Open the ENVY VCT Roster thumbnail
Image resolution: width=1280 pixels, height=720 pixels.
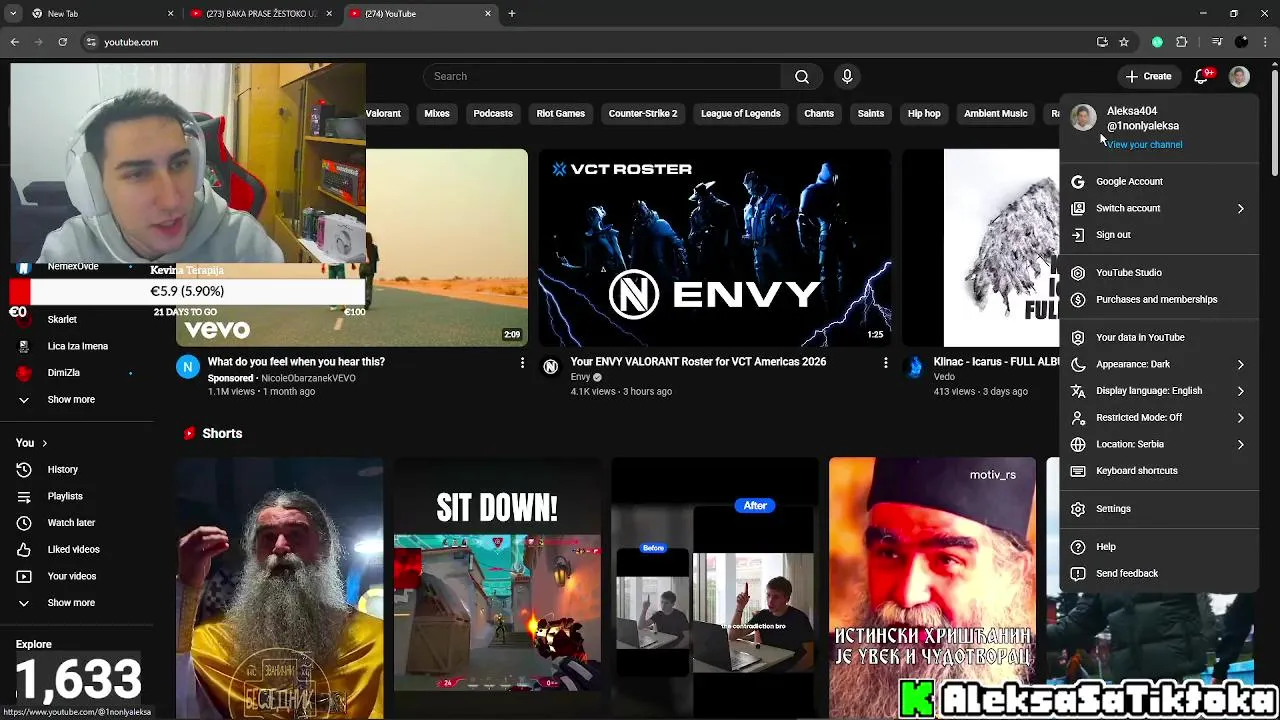(x=714, y=248)
